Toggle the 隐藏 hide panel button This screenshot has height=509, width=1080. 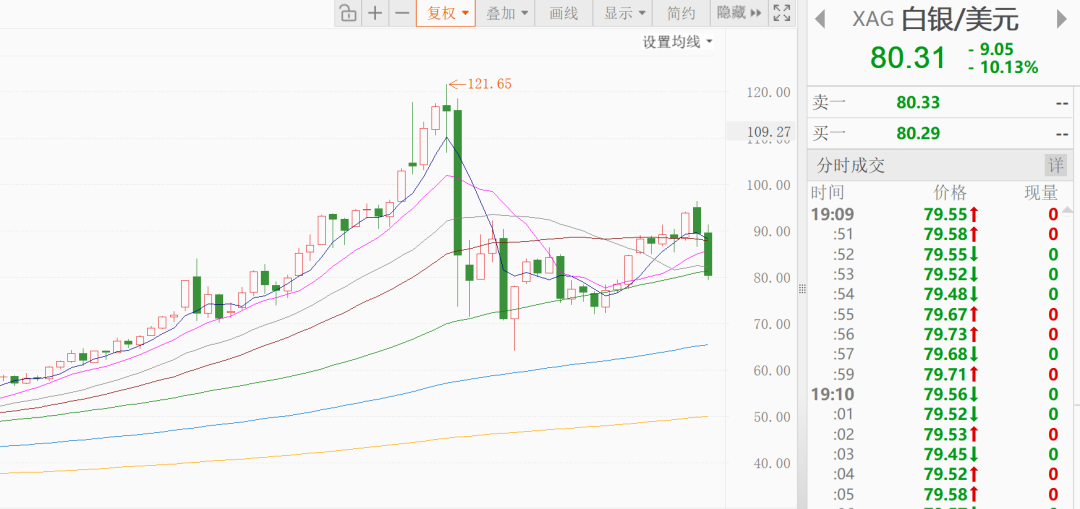pos(739,13)
